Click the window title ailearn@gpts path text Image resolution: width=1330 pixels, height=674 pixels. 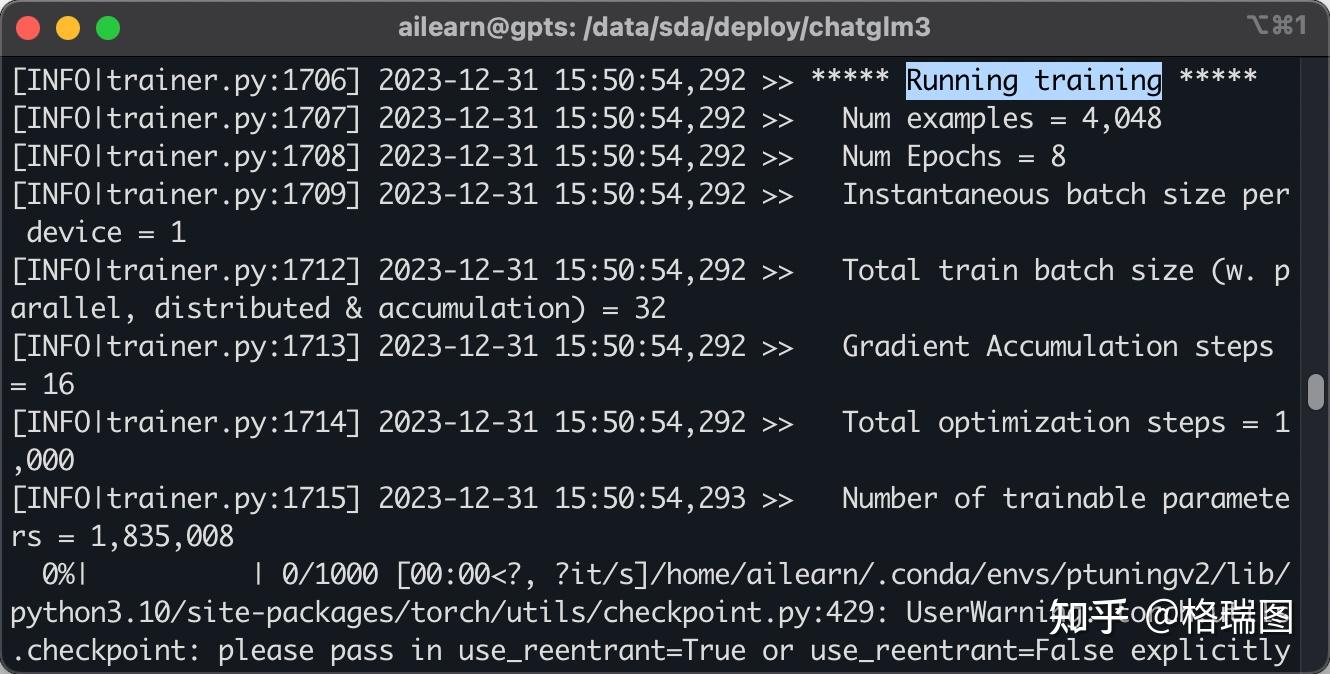pos(664,28)
